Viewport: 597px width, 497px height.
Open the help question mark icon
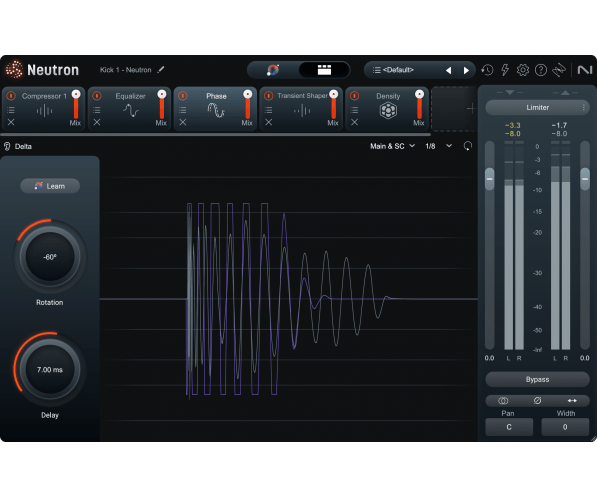click(541, 70)
